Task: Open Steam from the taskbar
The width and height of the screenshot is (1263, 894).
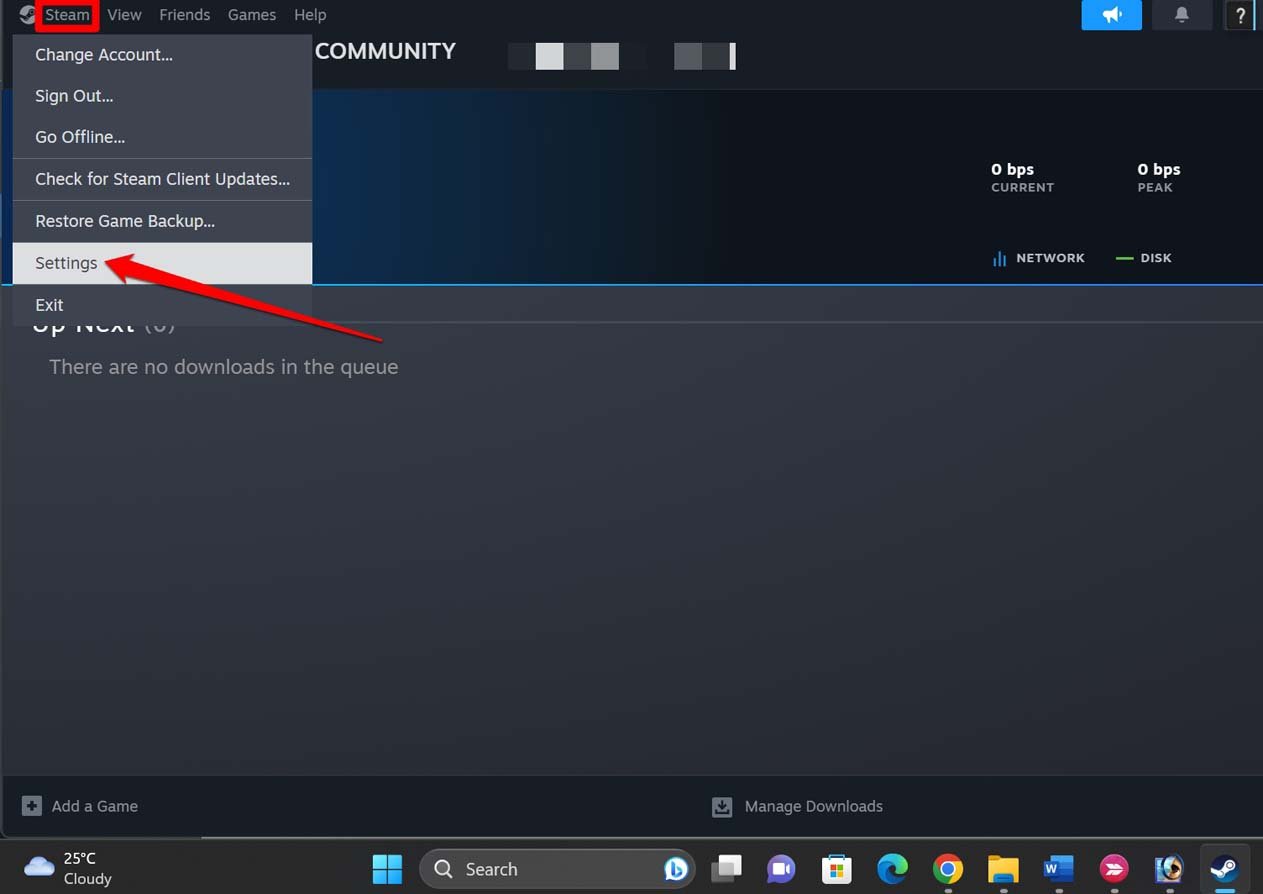Action: 1223,868
